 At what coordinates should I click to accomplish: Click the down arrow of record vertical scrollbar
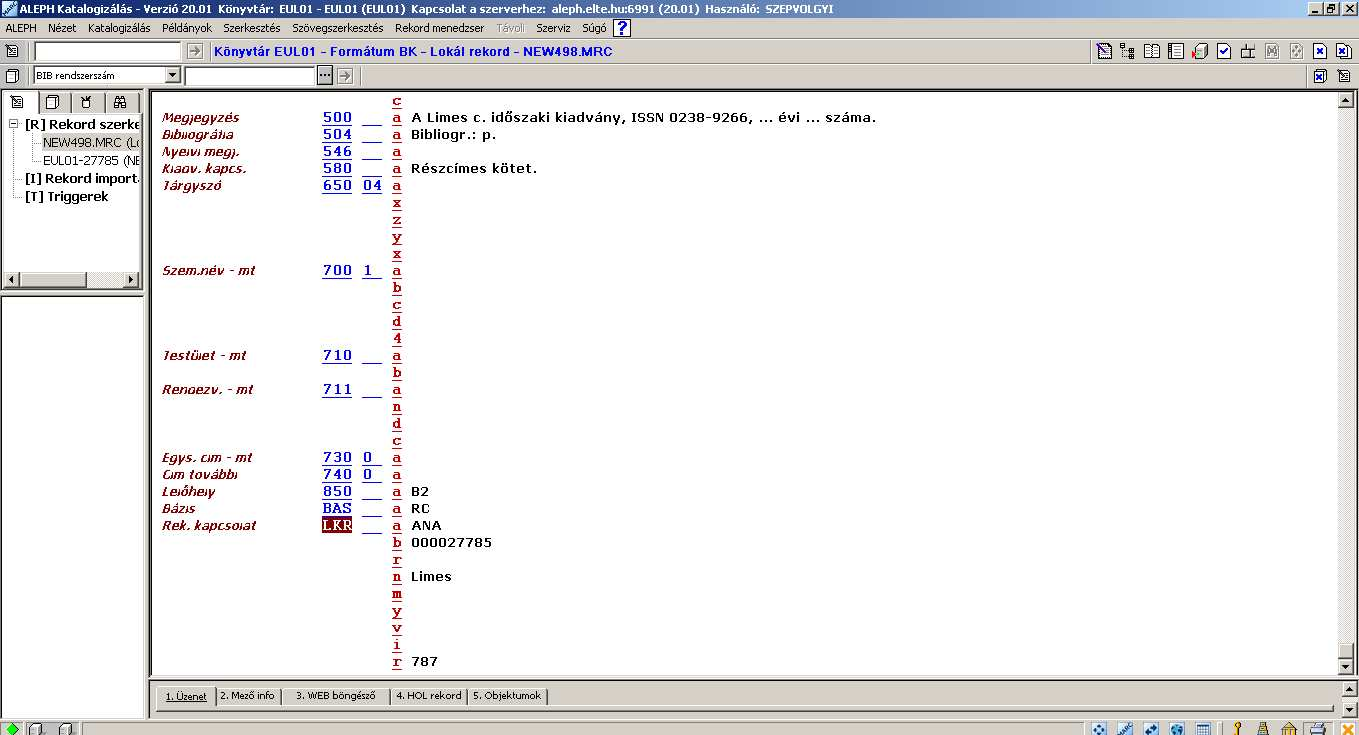pos(1345,668)
